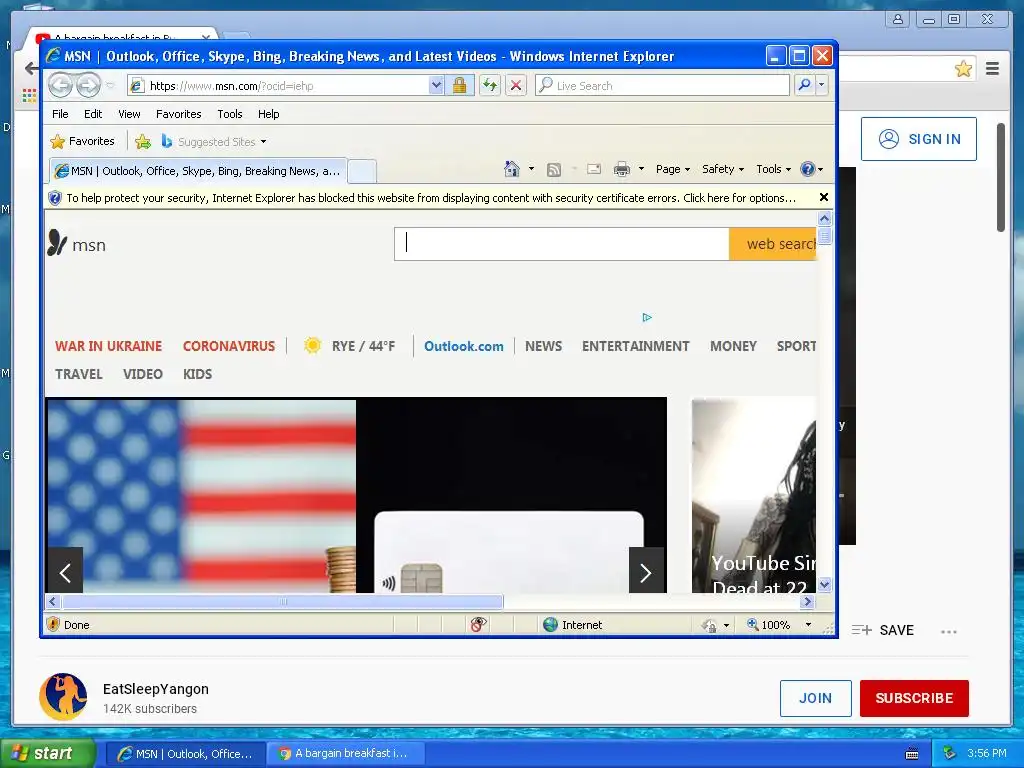Click the Chrome page vertical scrollbar
Viewport: 1024px width, 768px height.
click(x=1000, y=178)
